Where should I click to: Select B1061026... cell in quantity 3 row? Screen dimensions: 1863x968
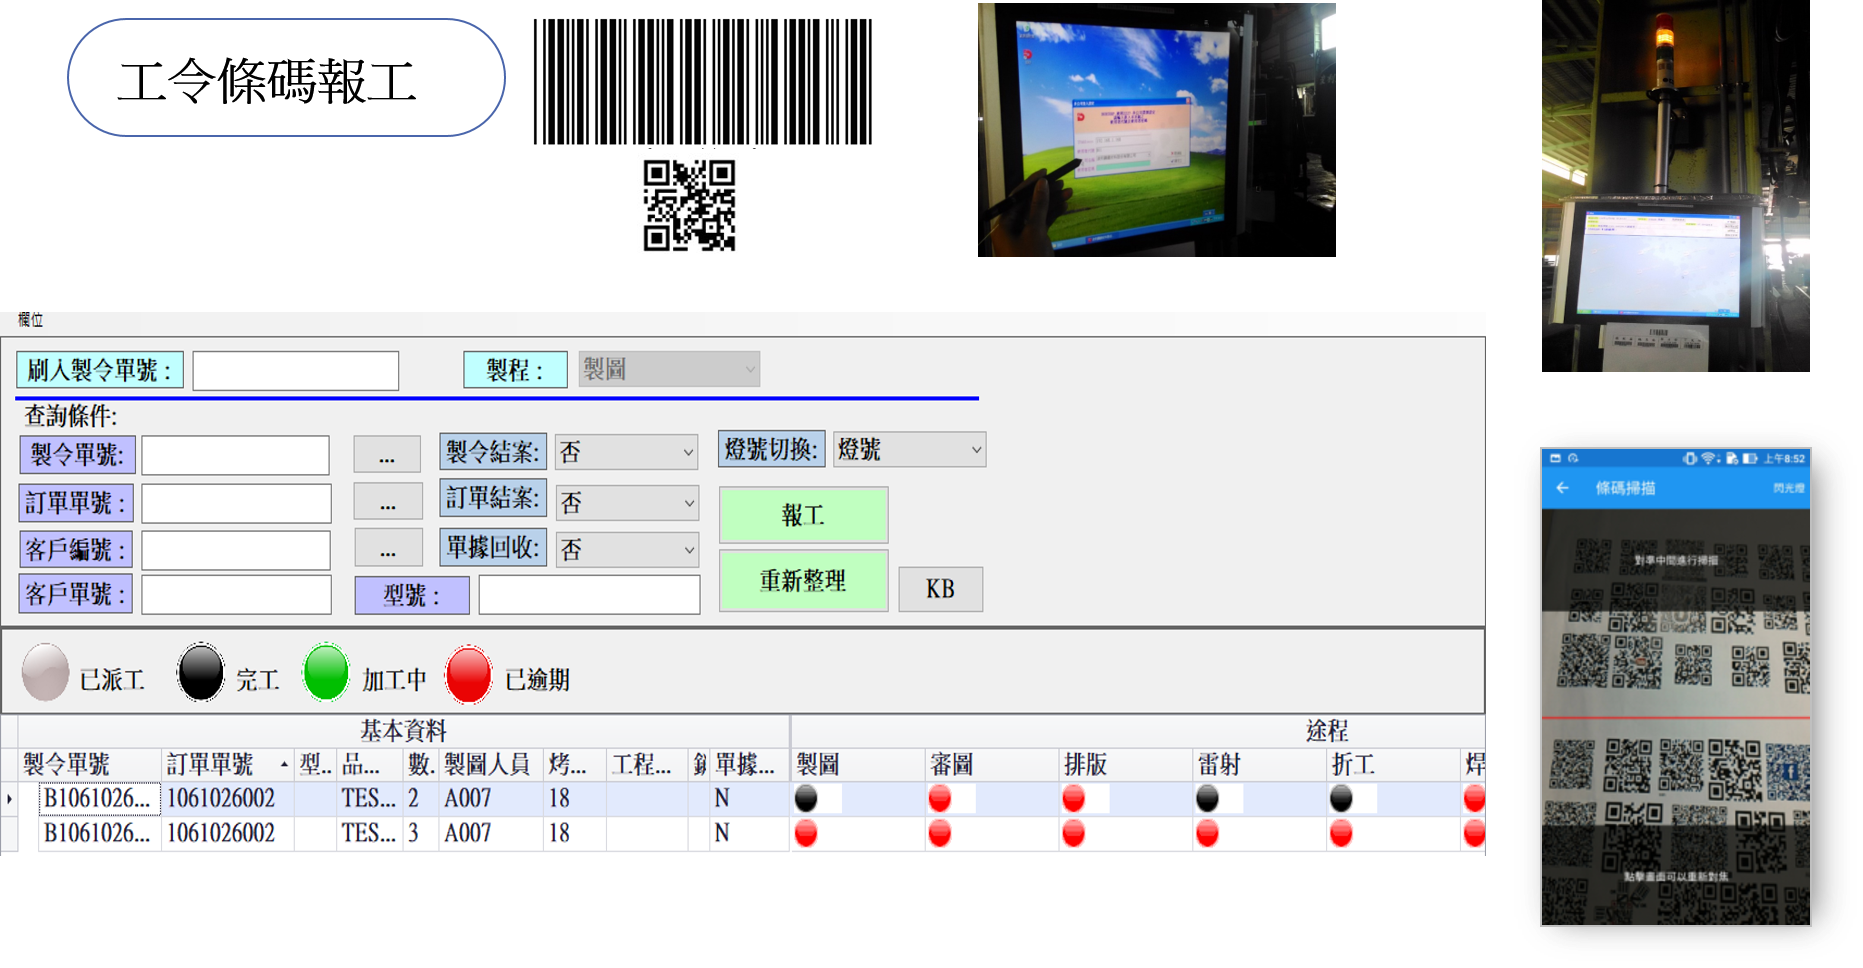(99, 833)
